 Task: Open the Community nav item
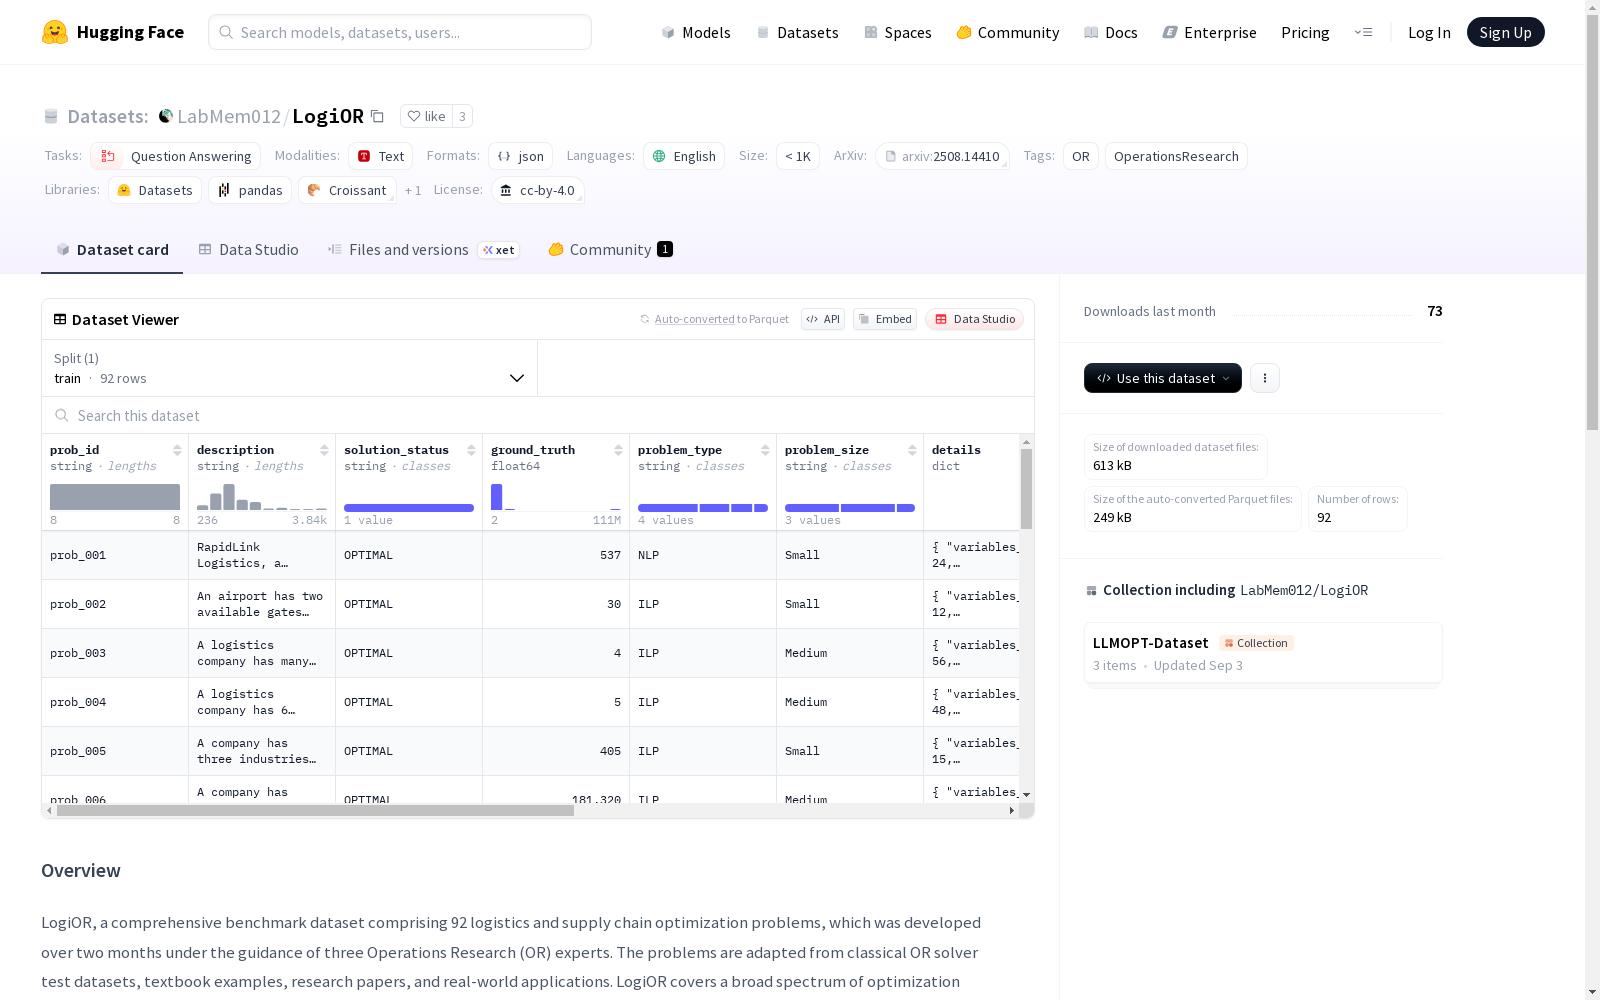pos(1008,32)
